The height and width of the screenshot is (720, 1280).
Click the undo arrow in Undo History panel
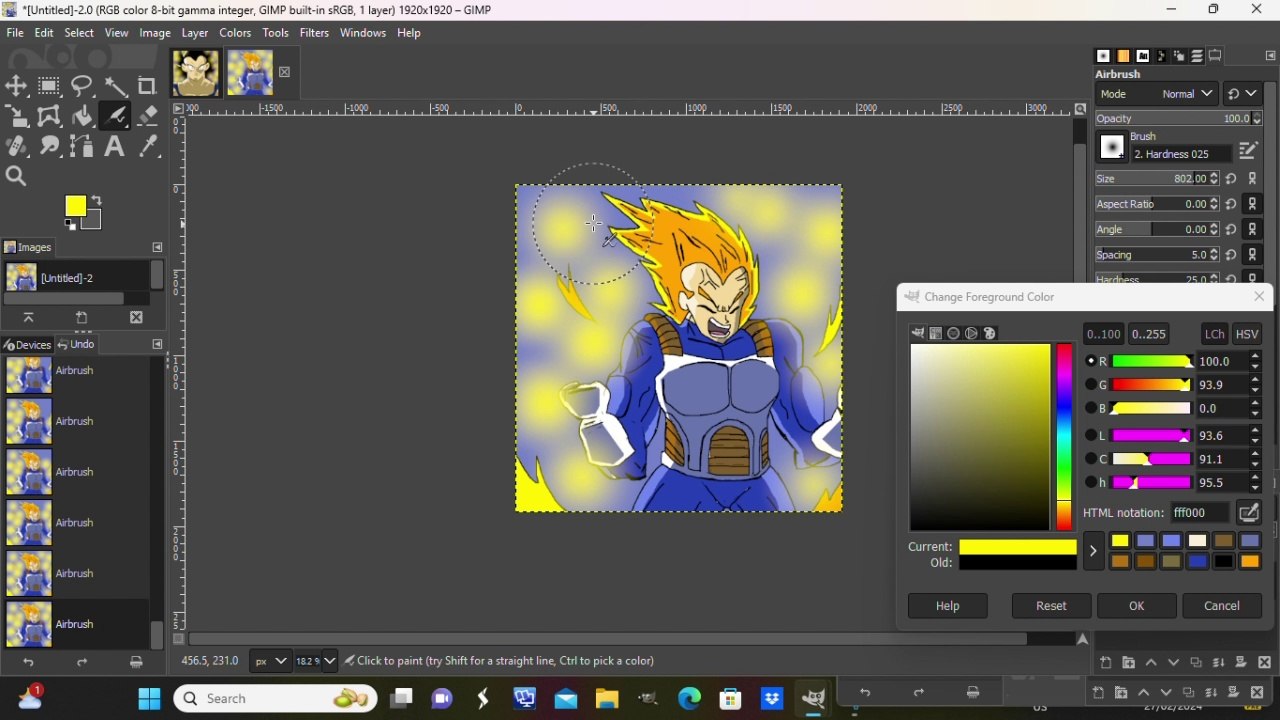click(29, 663)
